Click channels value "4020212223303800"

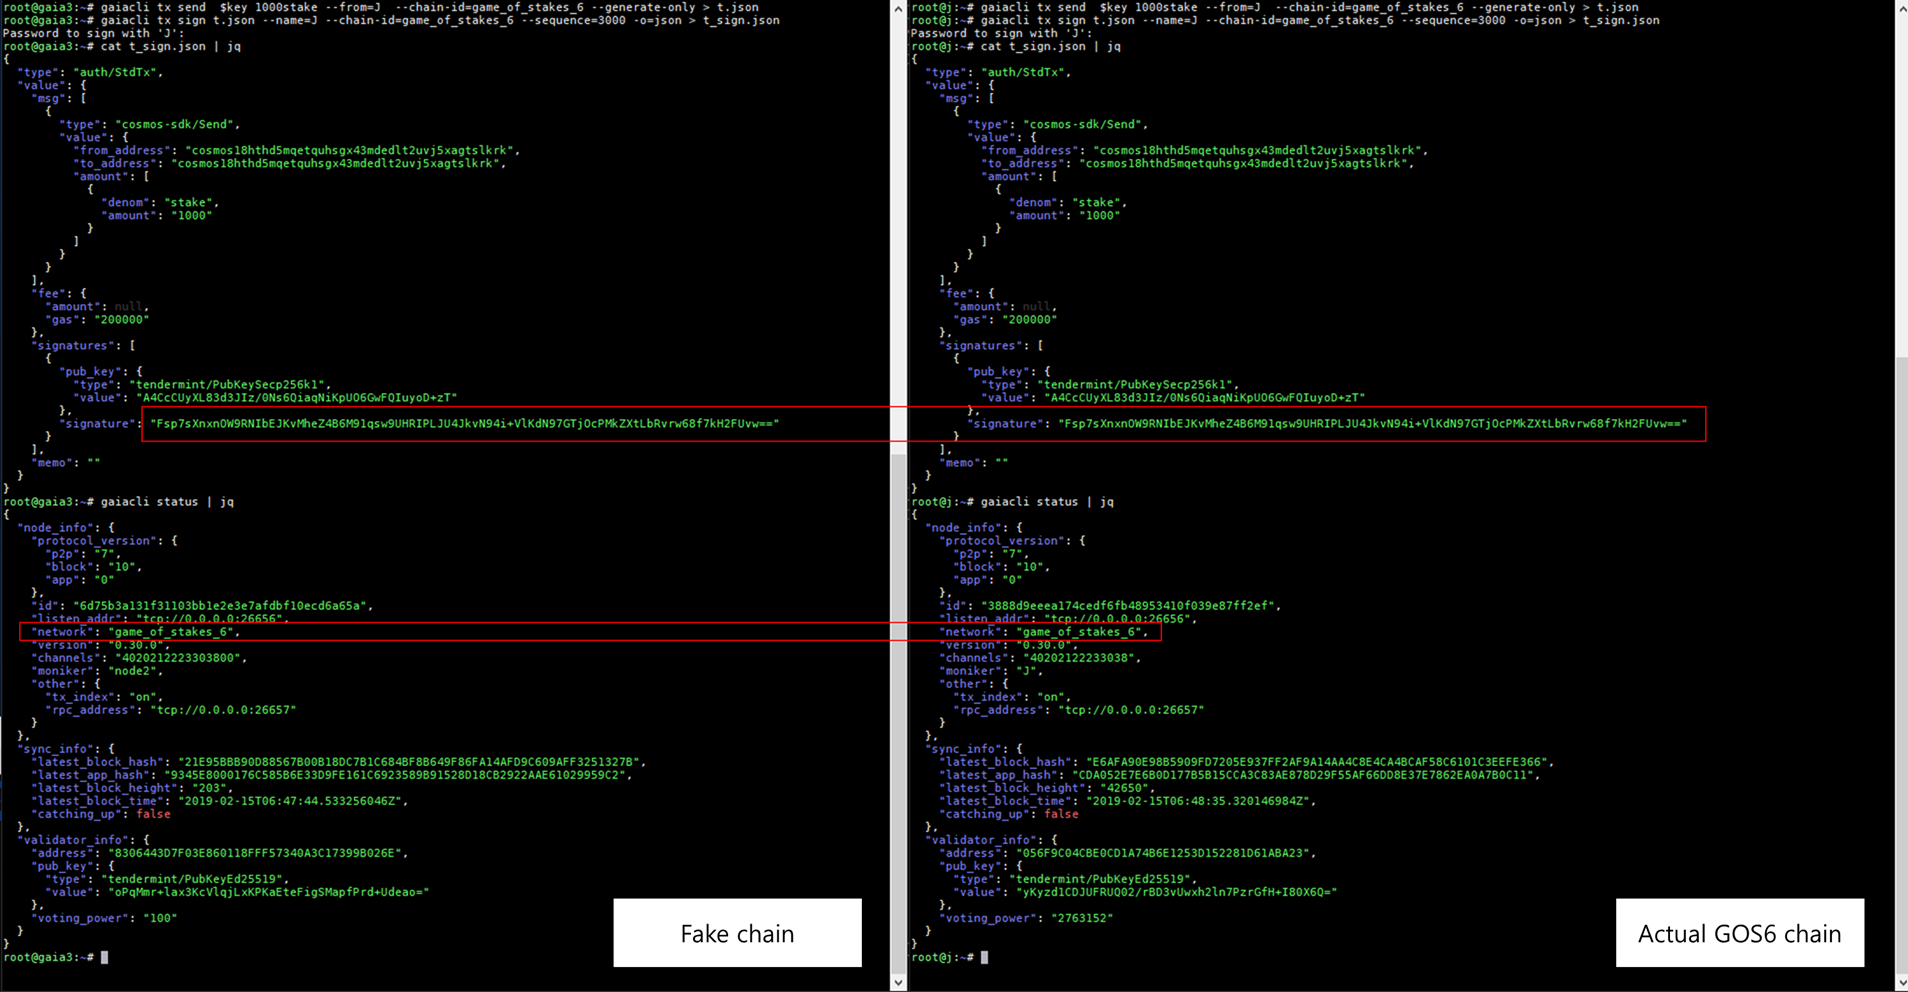pos(180,658)
